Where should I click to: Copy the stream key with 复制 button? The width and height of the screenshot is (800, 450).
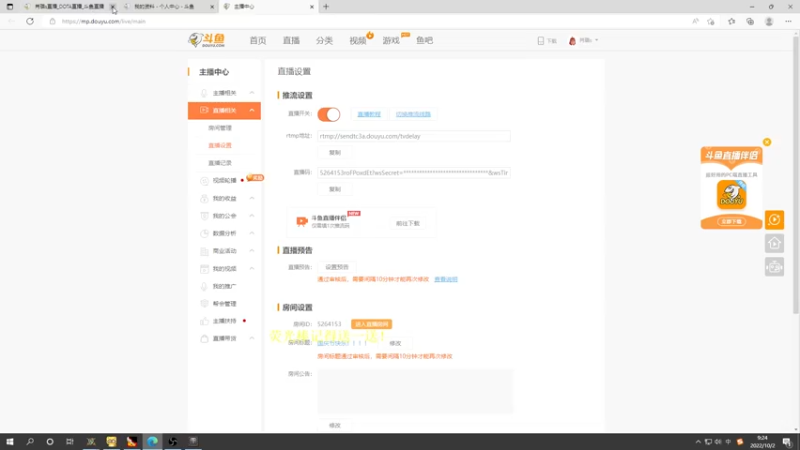[335, 189]
